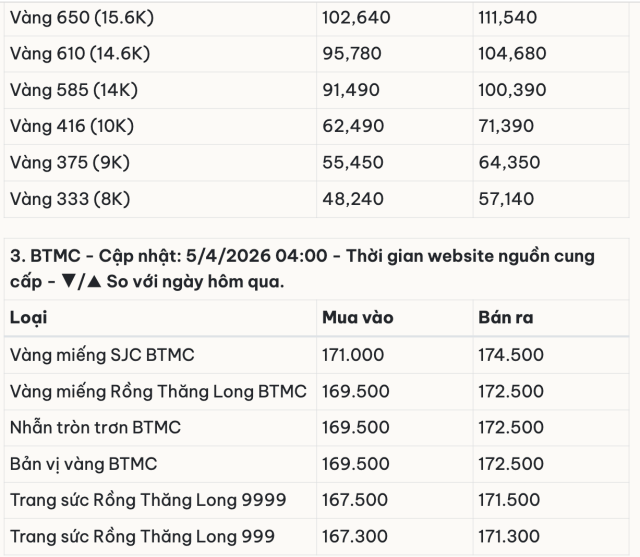Select the 71,390 price cell
This screenshot has height=557, width=640.
coord(509,126)
